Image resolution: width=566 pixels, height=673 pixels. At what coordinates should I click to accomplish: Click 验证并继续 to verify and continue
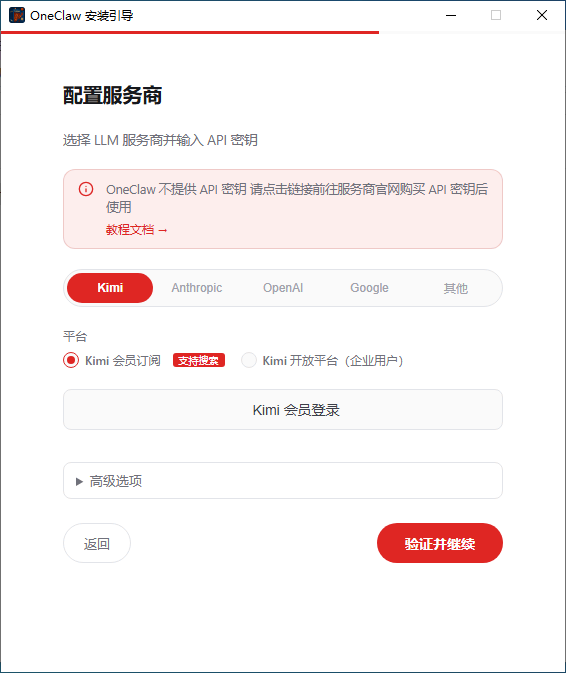pyautogui.click(x=440, y=543)
